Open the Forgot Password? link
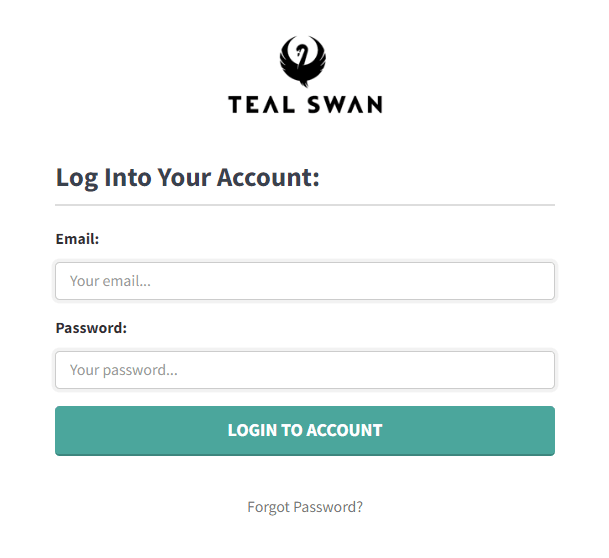The width and height of the screenshot is (609, 558). (x=305, y=507)
